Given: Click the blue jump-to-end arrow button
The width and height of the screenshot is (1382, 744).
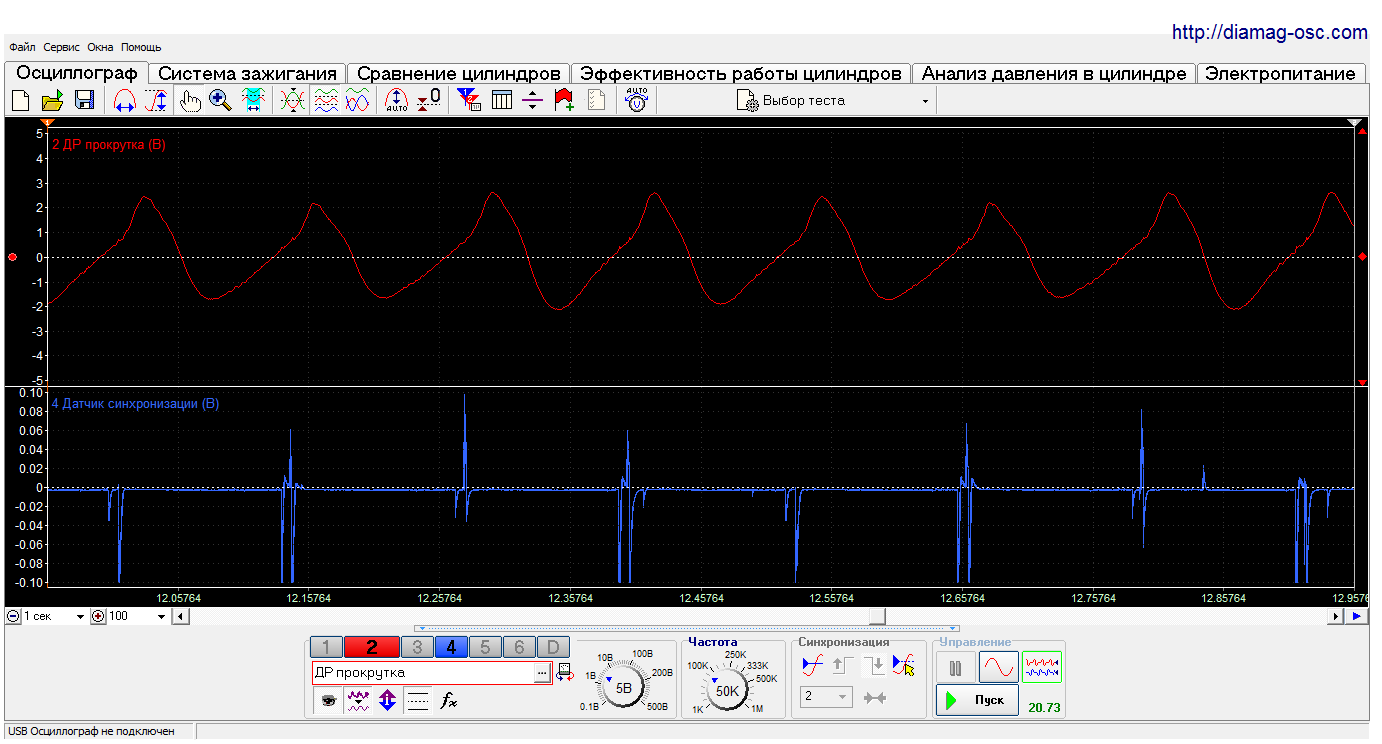Looking at the screenshot, I should pos(1357,616).
